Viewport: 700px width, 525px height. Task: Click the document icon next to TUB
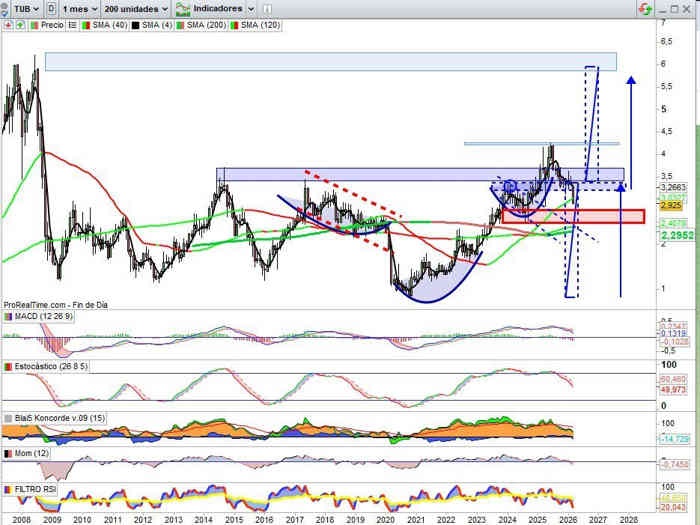pos(52,8)
